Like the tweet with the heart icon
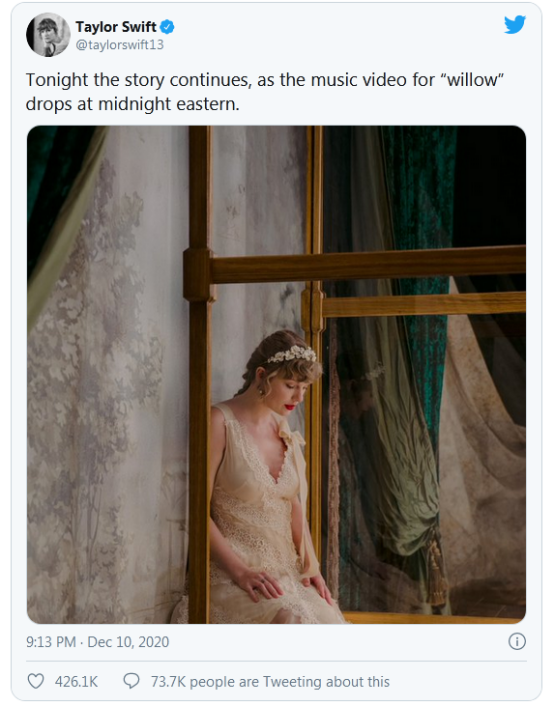This screenshot has width=554, height=707. pyautogui.click(x=36, y=681)
